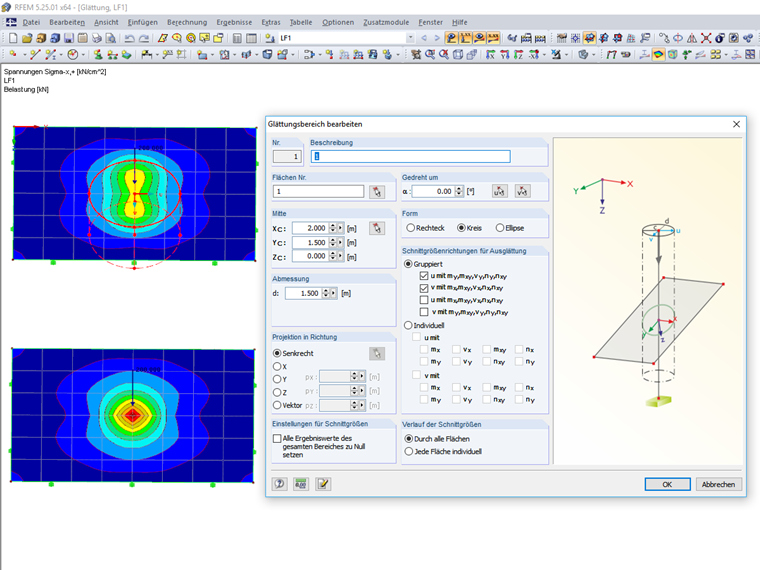The height and width of the screenshot is (570, 760).
Task: Toggle the colored surface results display icon
Action: pyautogui.click(x=658, y=54)
